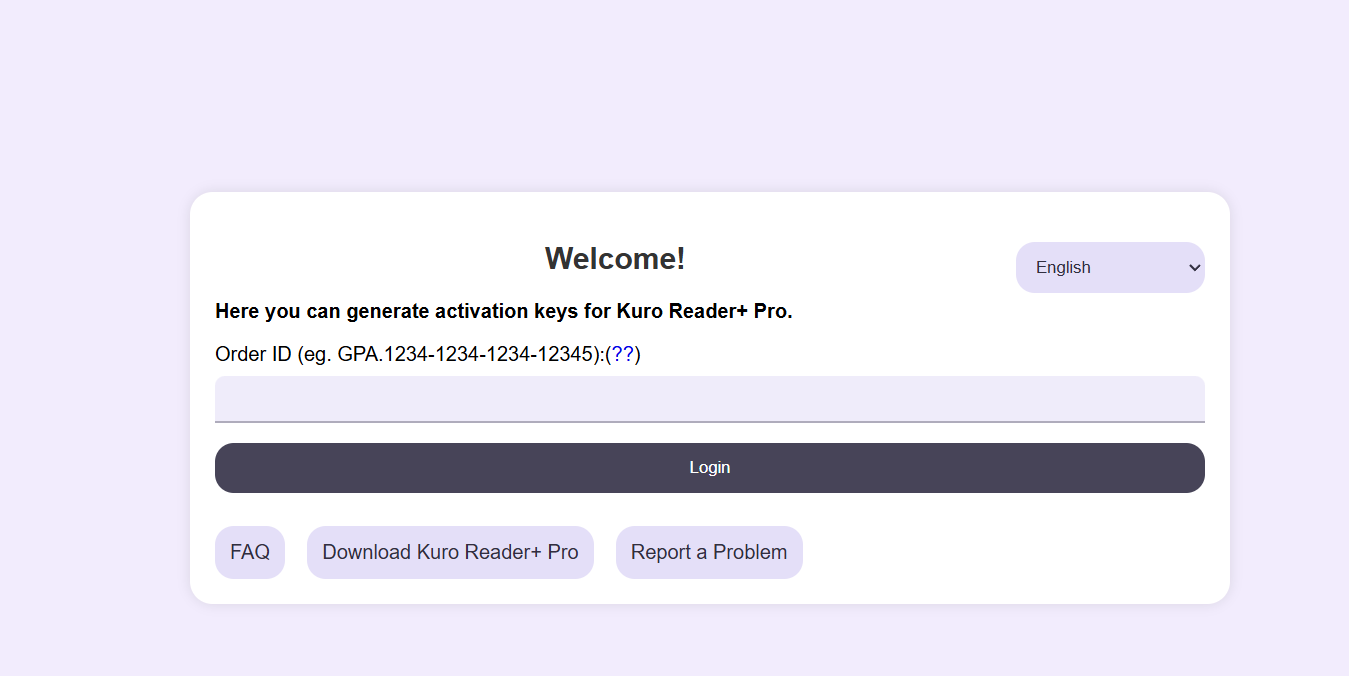Click the "Welcome!" heading
1349x676 pixels.
click(x=615, y=259)
